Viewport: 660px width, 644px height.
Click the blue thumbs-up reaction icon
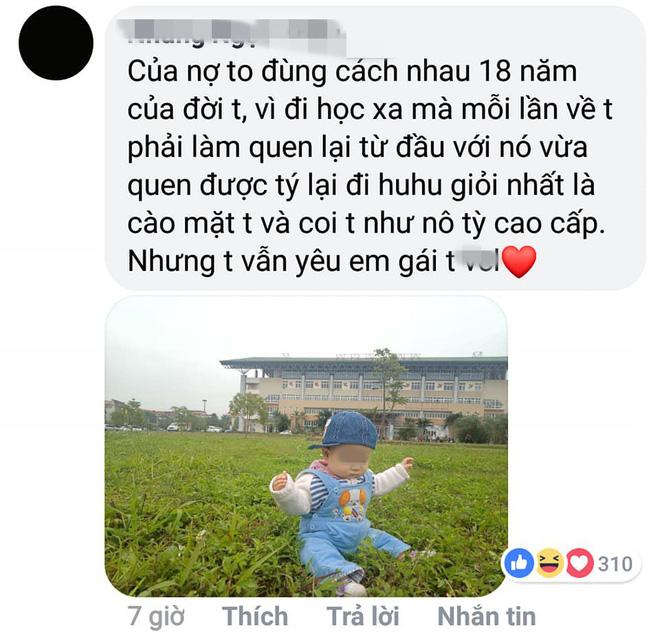pos(519,563)
